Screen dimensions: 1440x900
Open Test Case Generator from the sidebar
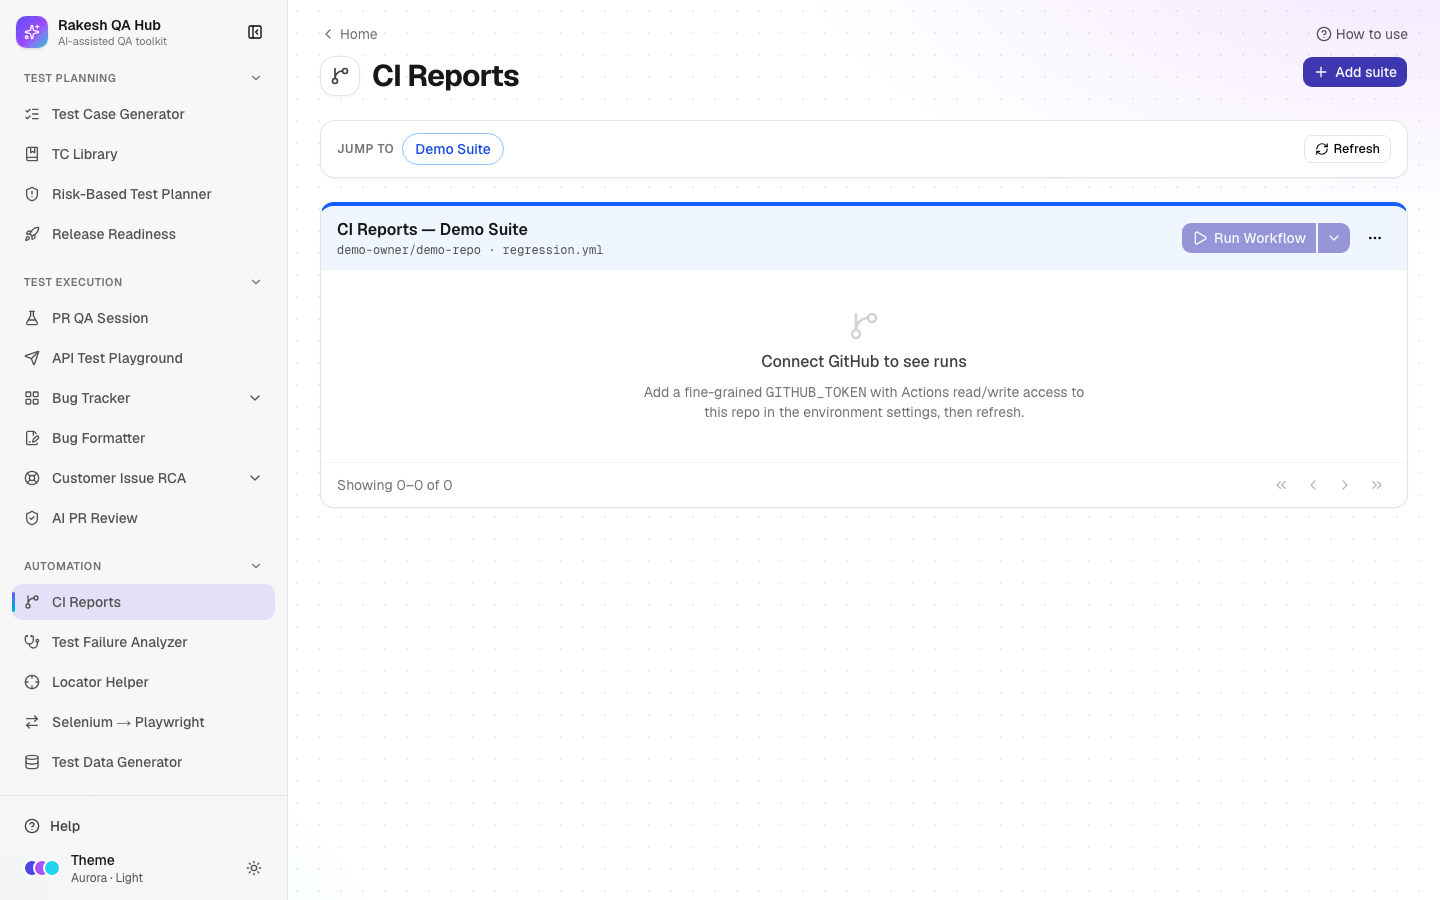[x=143, y=114]
